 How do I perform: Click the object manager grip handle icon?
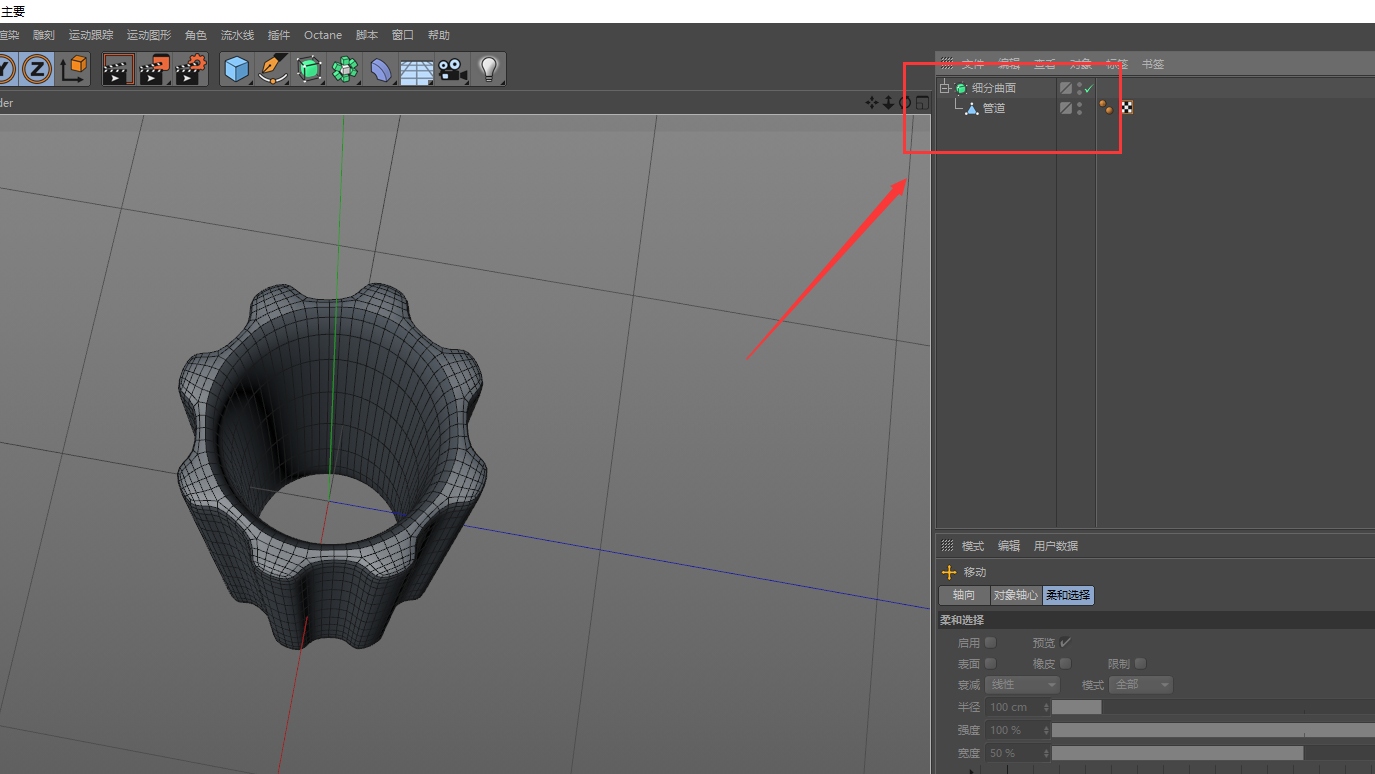pos(947,64)
